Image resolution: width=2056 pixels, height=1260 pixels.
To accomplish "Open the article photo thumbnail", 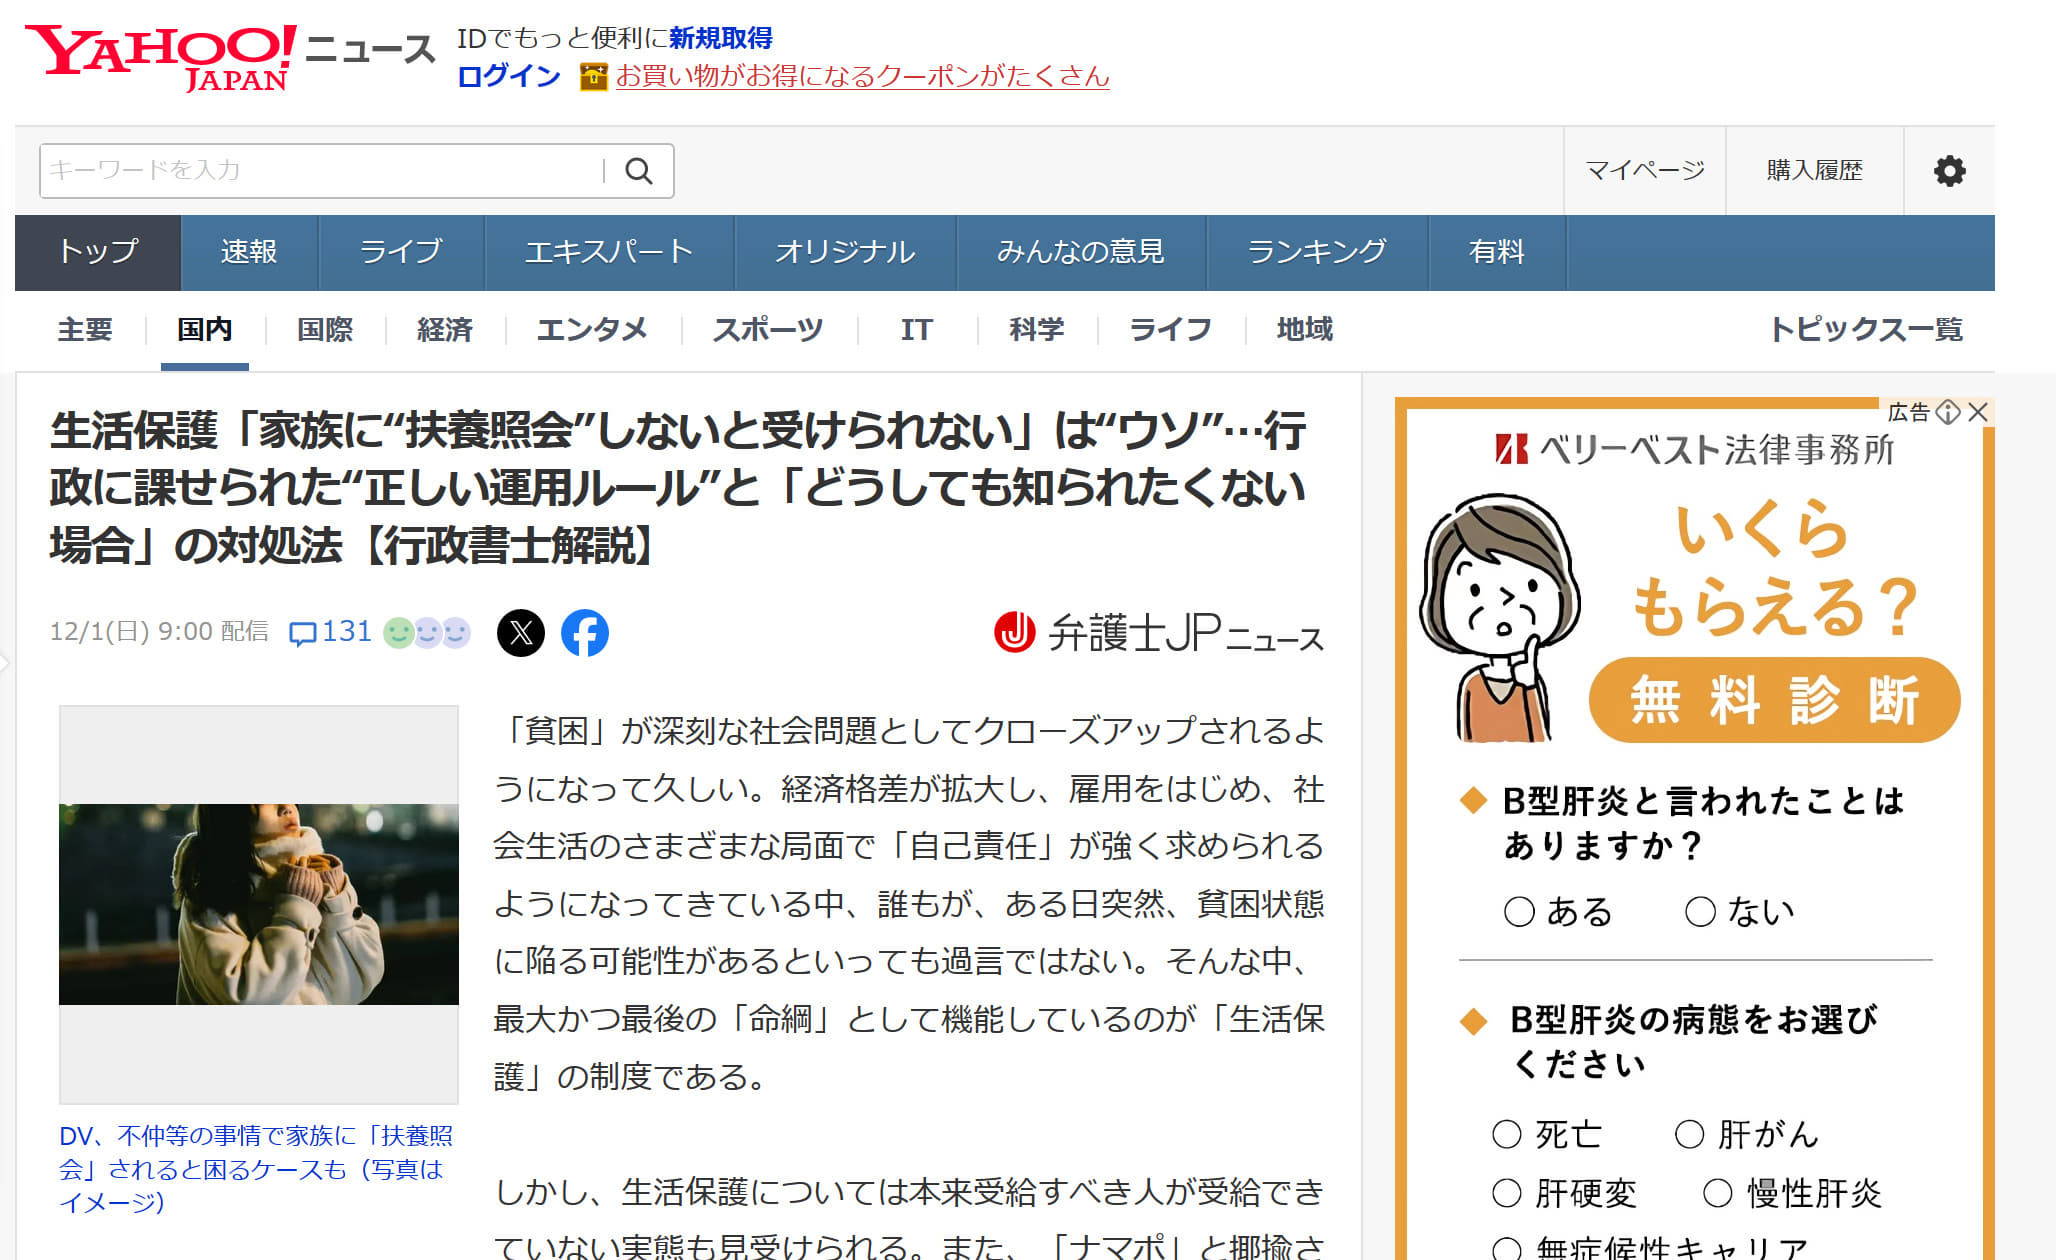I will tap(259, 904).
